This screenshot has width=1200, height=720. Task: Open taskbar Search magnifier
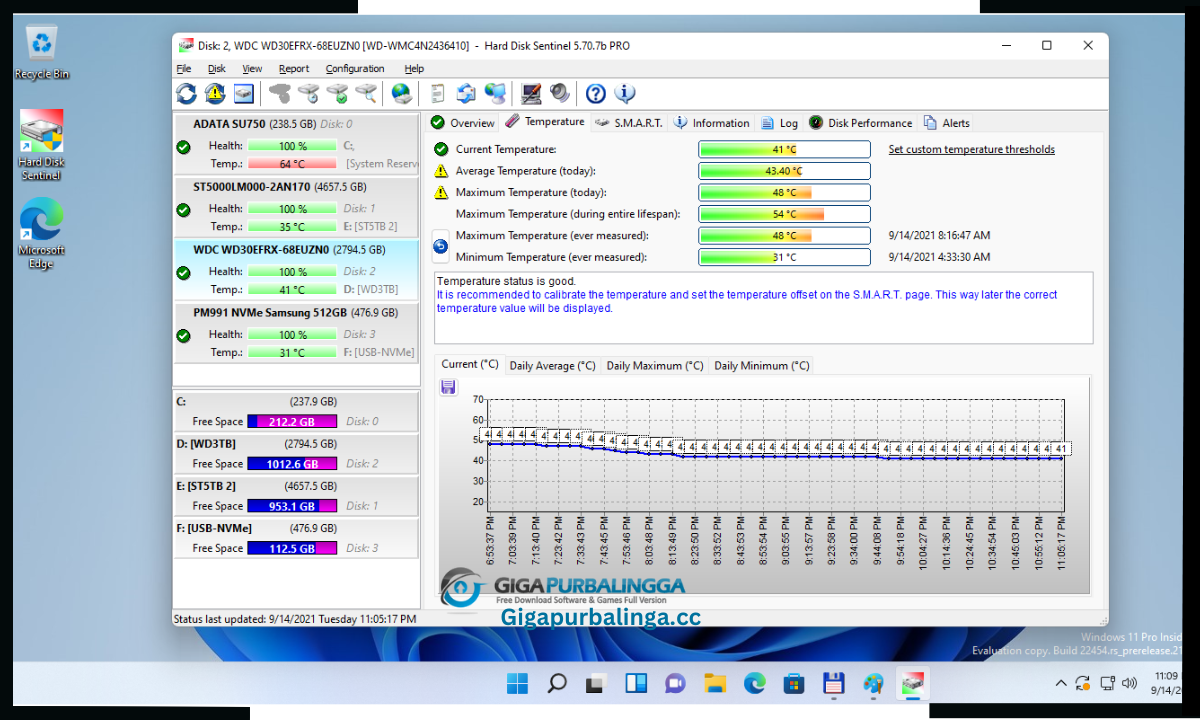[x=557, y=684]
